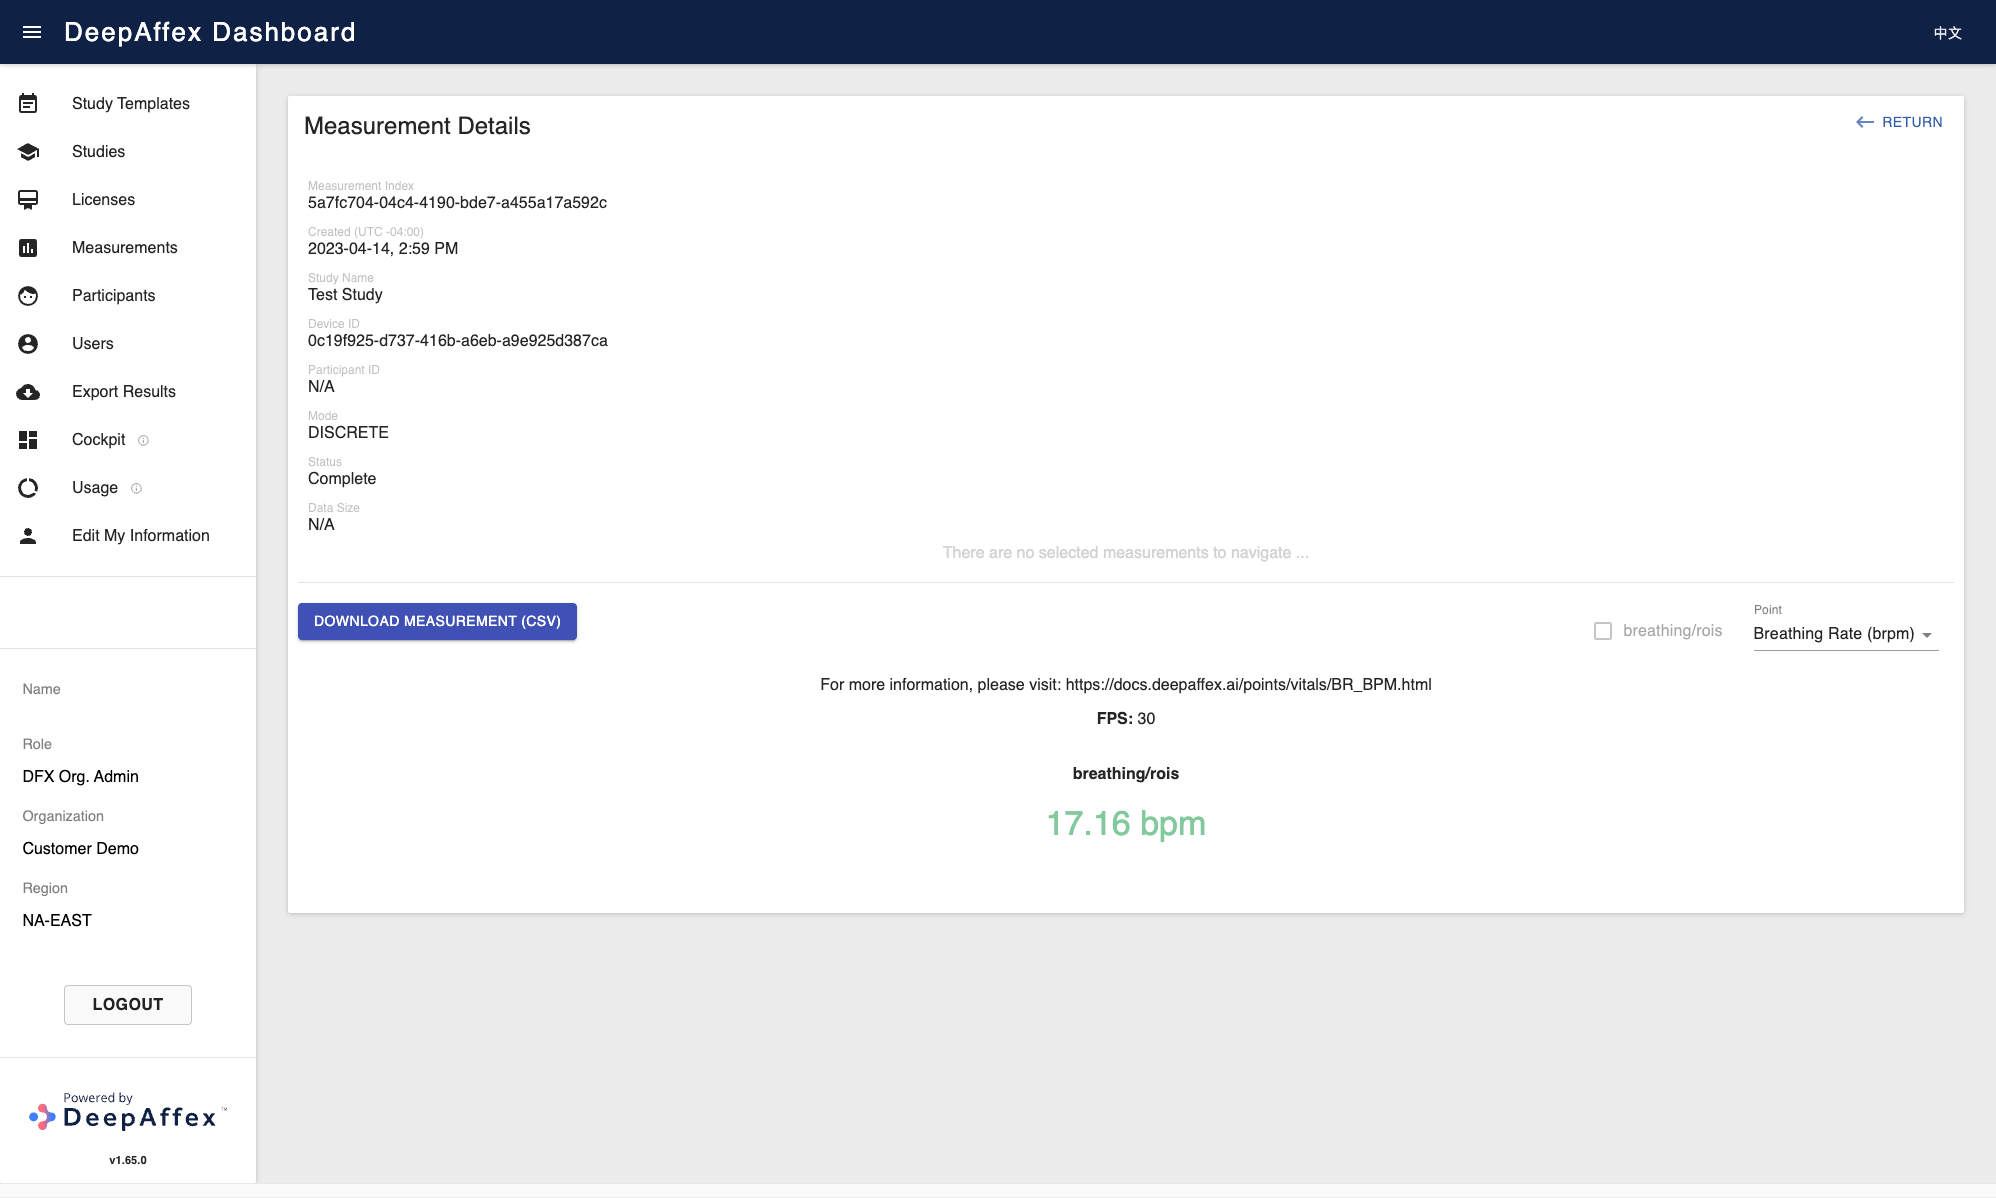Viewport: 1996px width, 1198px height.
Task: Click the Measurements chart icon
Action: click(28, 248)
